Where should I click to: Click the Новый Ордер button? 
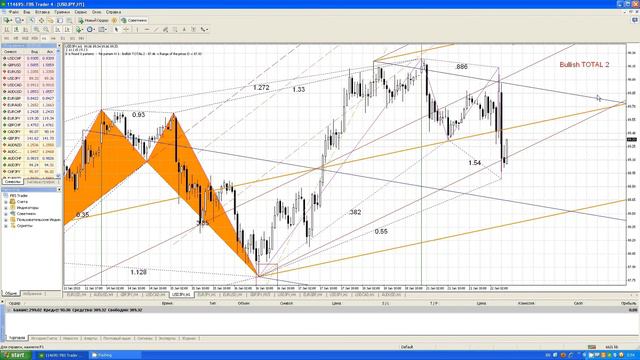(x=93, y=20)
